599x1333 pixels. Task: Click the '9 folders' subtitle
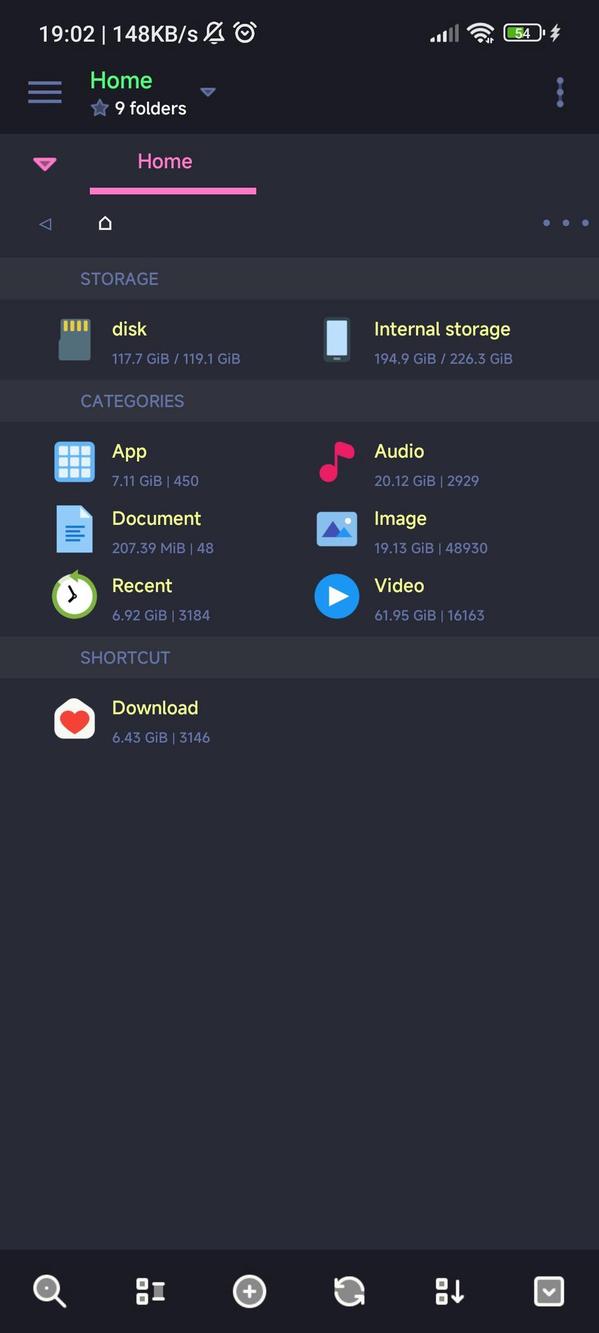click(150, 108)
